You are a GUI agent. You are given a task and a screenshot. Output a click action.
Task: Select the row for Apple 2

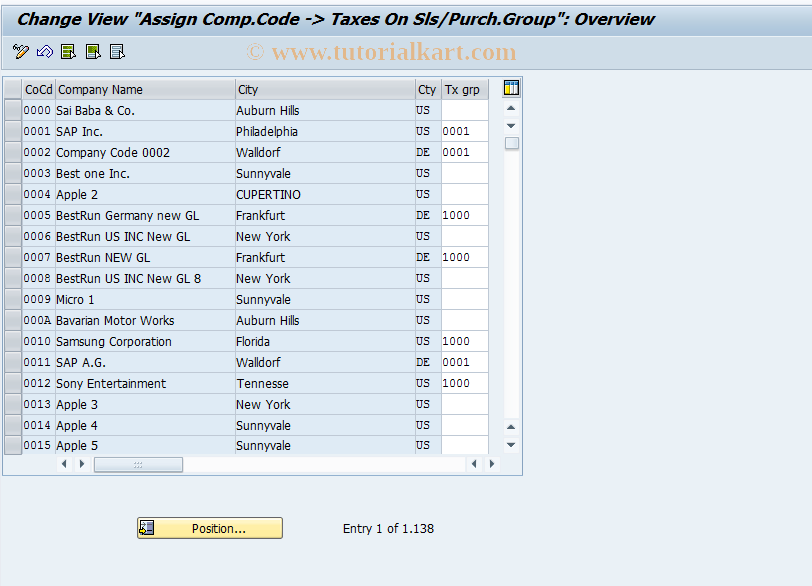(13, 194)
